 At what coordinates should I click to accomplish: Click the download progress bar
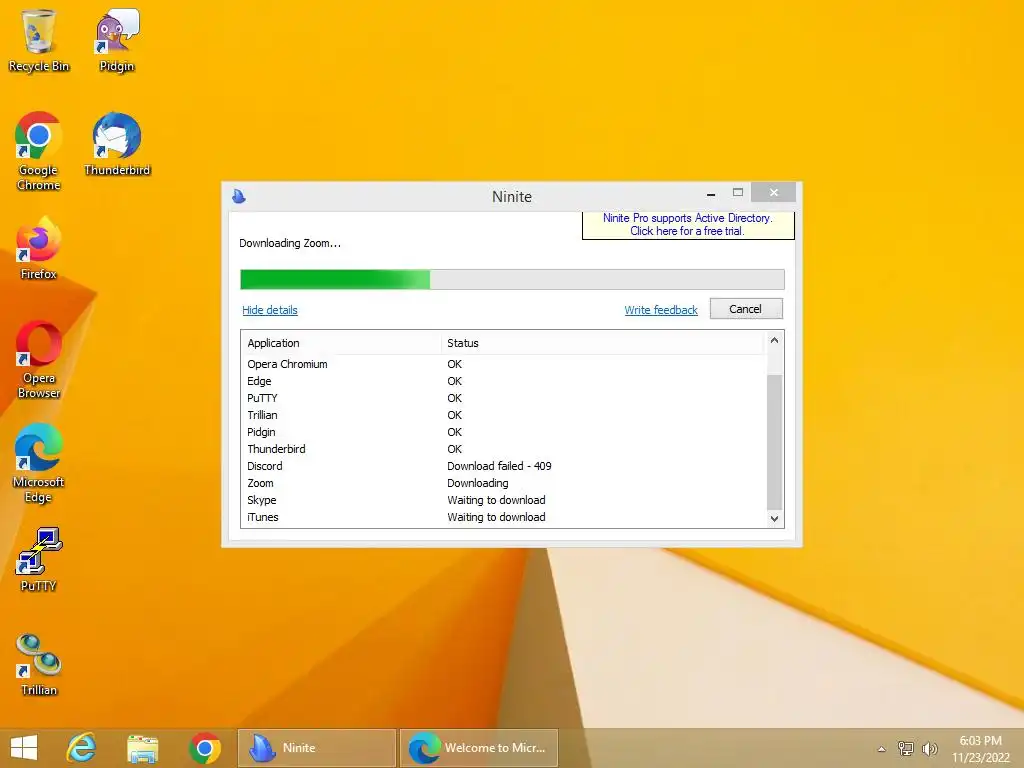click(x=512, y=280)
